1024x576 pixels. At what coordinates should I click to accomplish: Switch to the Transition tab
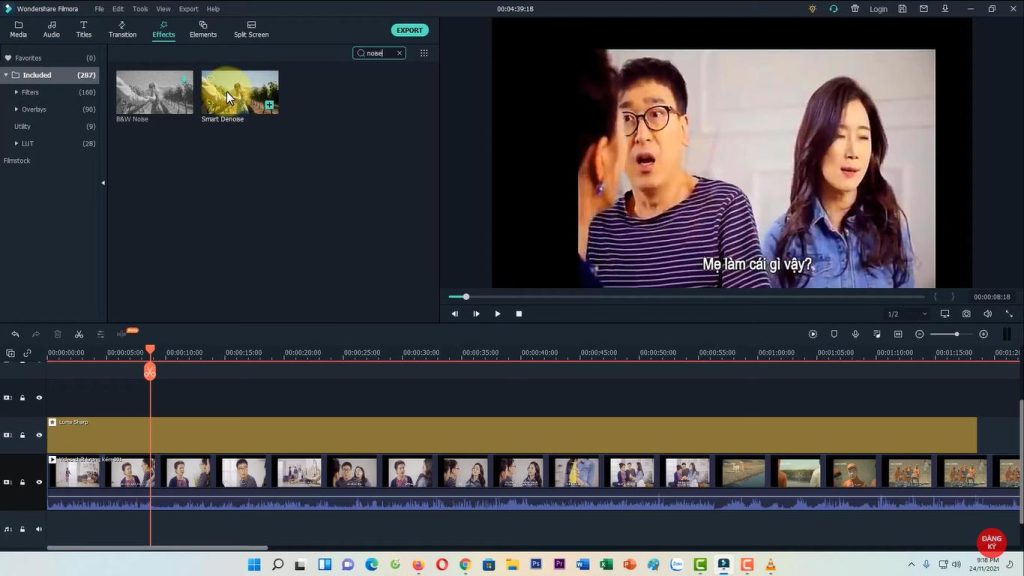(122, 30)
